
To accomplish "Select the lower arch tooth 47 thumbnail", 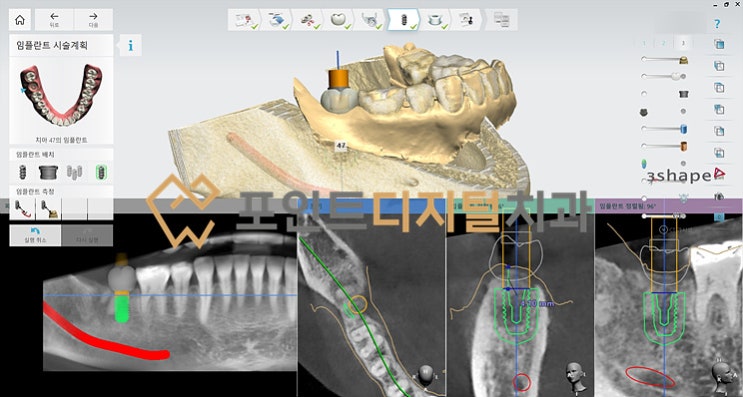I will pos(61,97).
